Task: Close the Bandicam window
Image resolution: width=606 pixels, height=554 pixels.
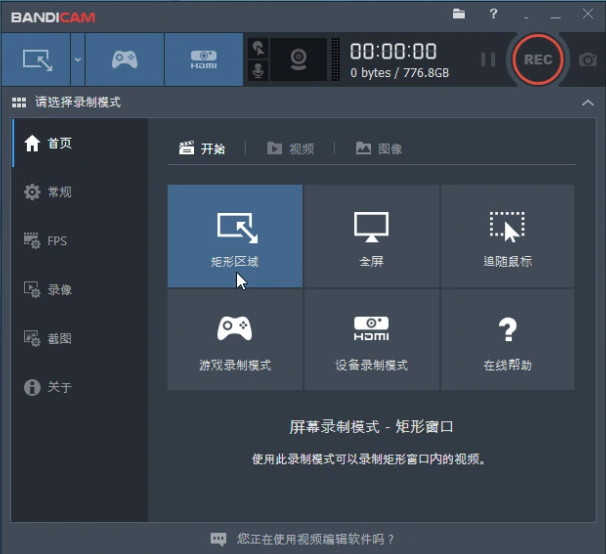Action: pos(588,14)
